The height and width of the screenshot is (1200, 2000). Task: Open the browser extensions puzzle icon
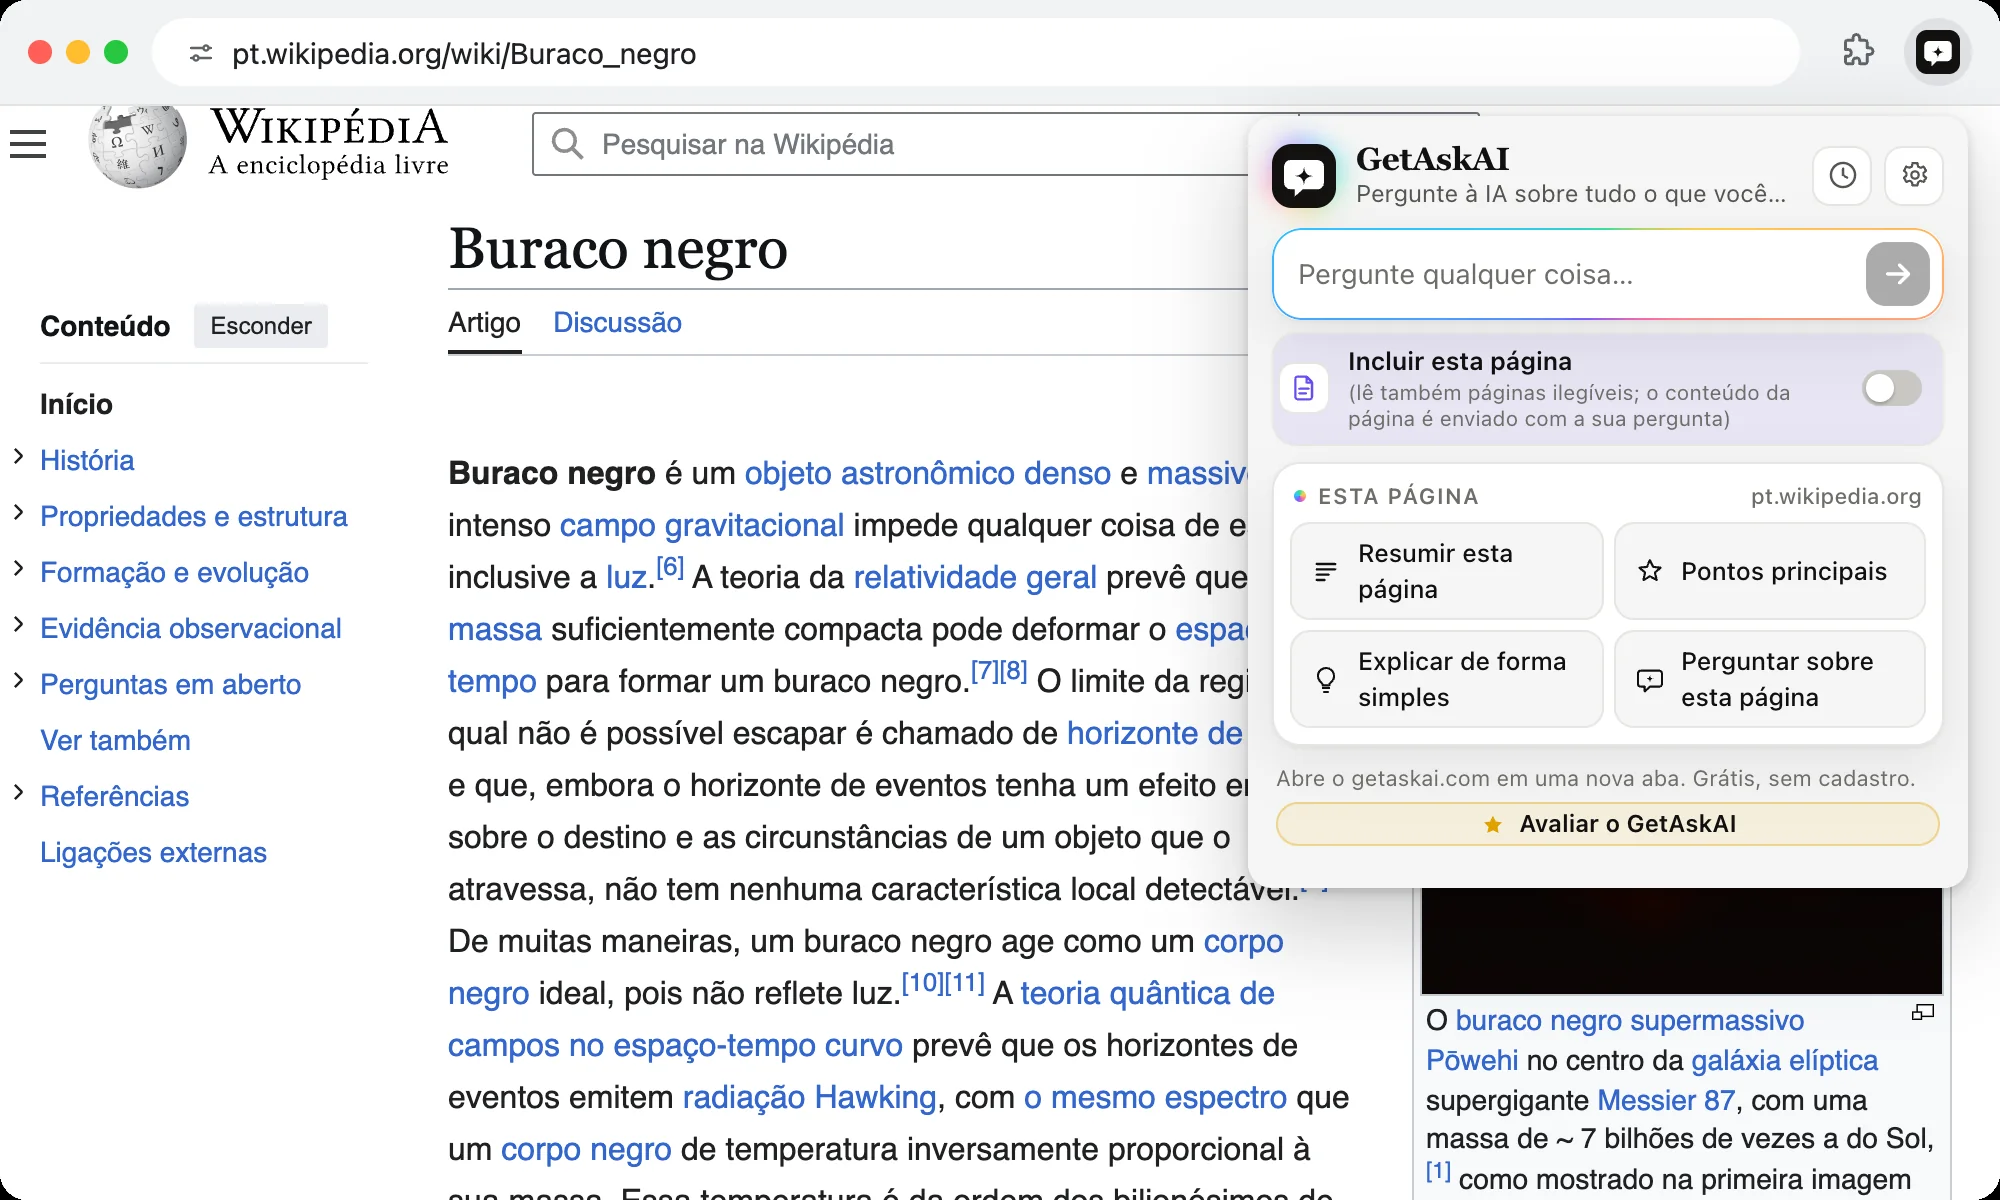tap(1858, 51)
